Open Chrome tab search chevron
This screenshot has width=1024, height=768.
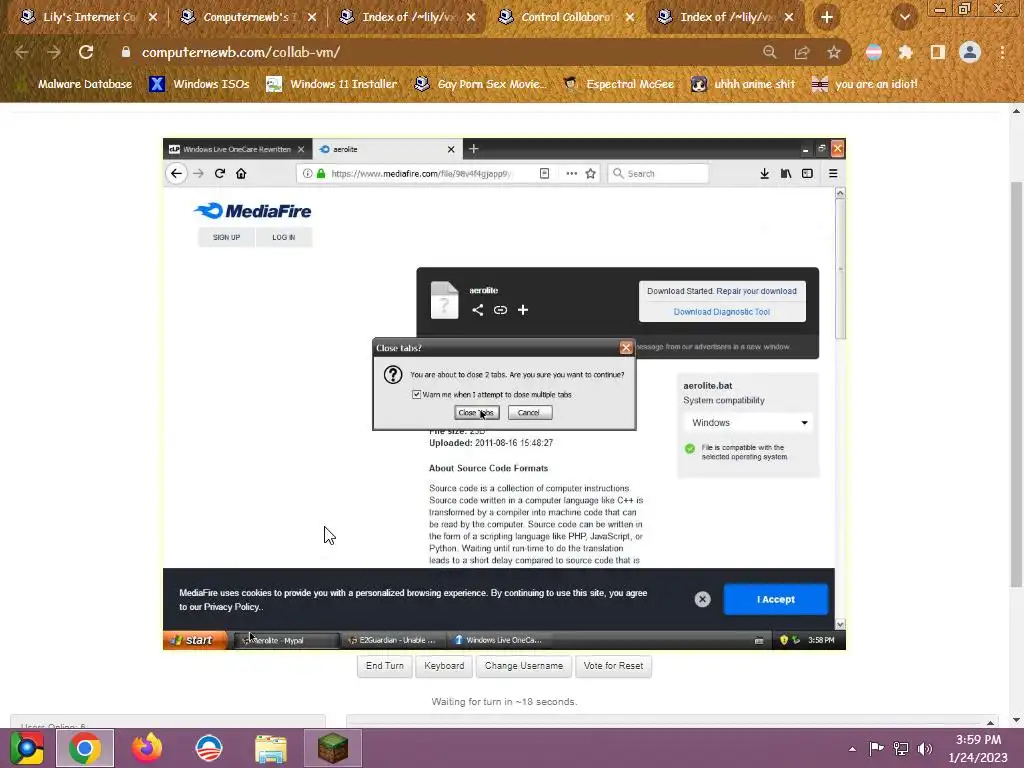[x=905, y=17]
